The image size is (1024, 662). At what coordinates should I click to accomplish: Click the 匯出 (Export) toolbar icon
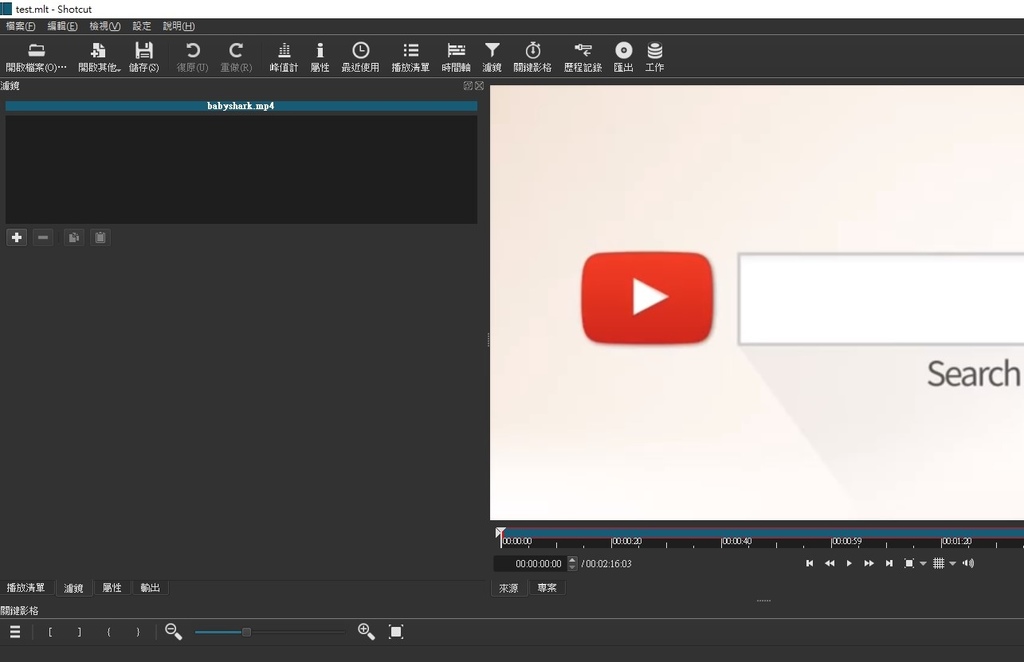[x=624, y=57]
